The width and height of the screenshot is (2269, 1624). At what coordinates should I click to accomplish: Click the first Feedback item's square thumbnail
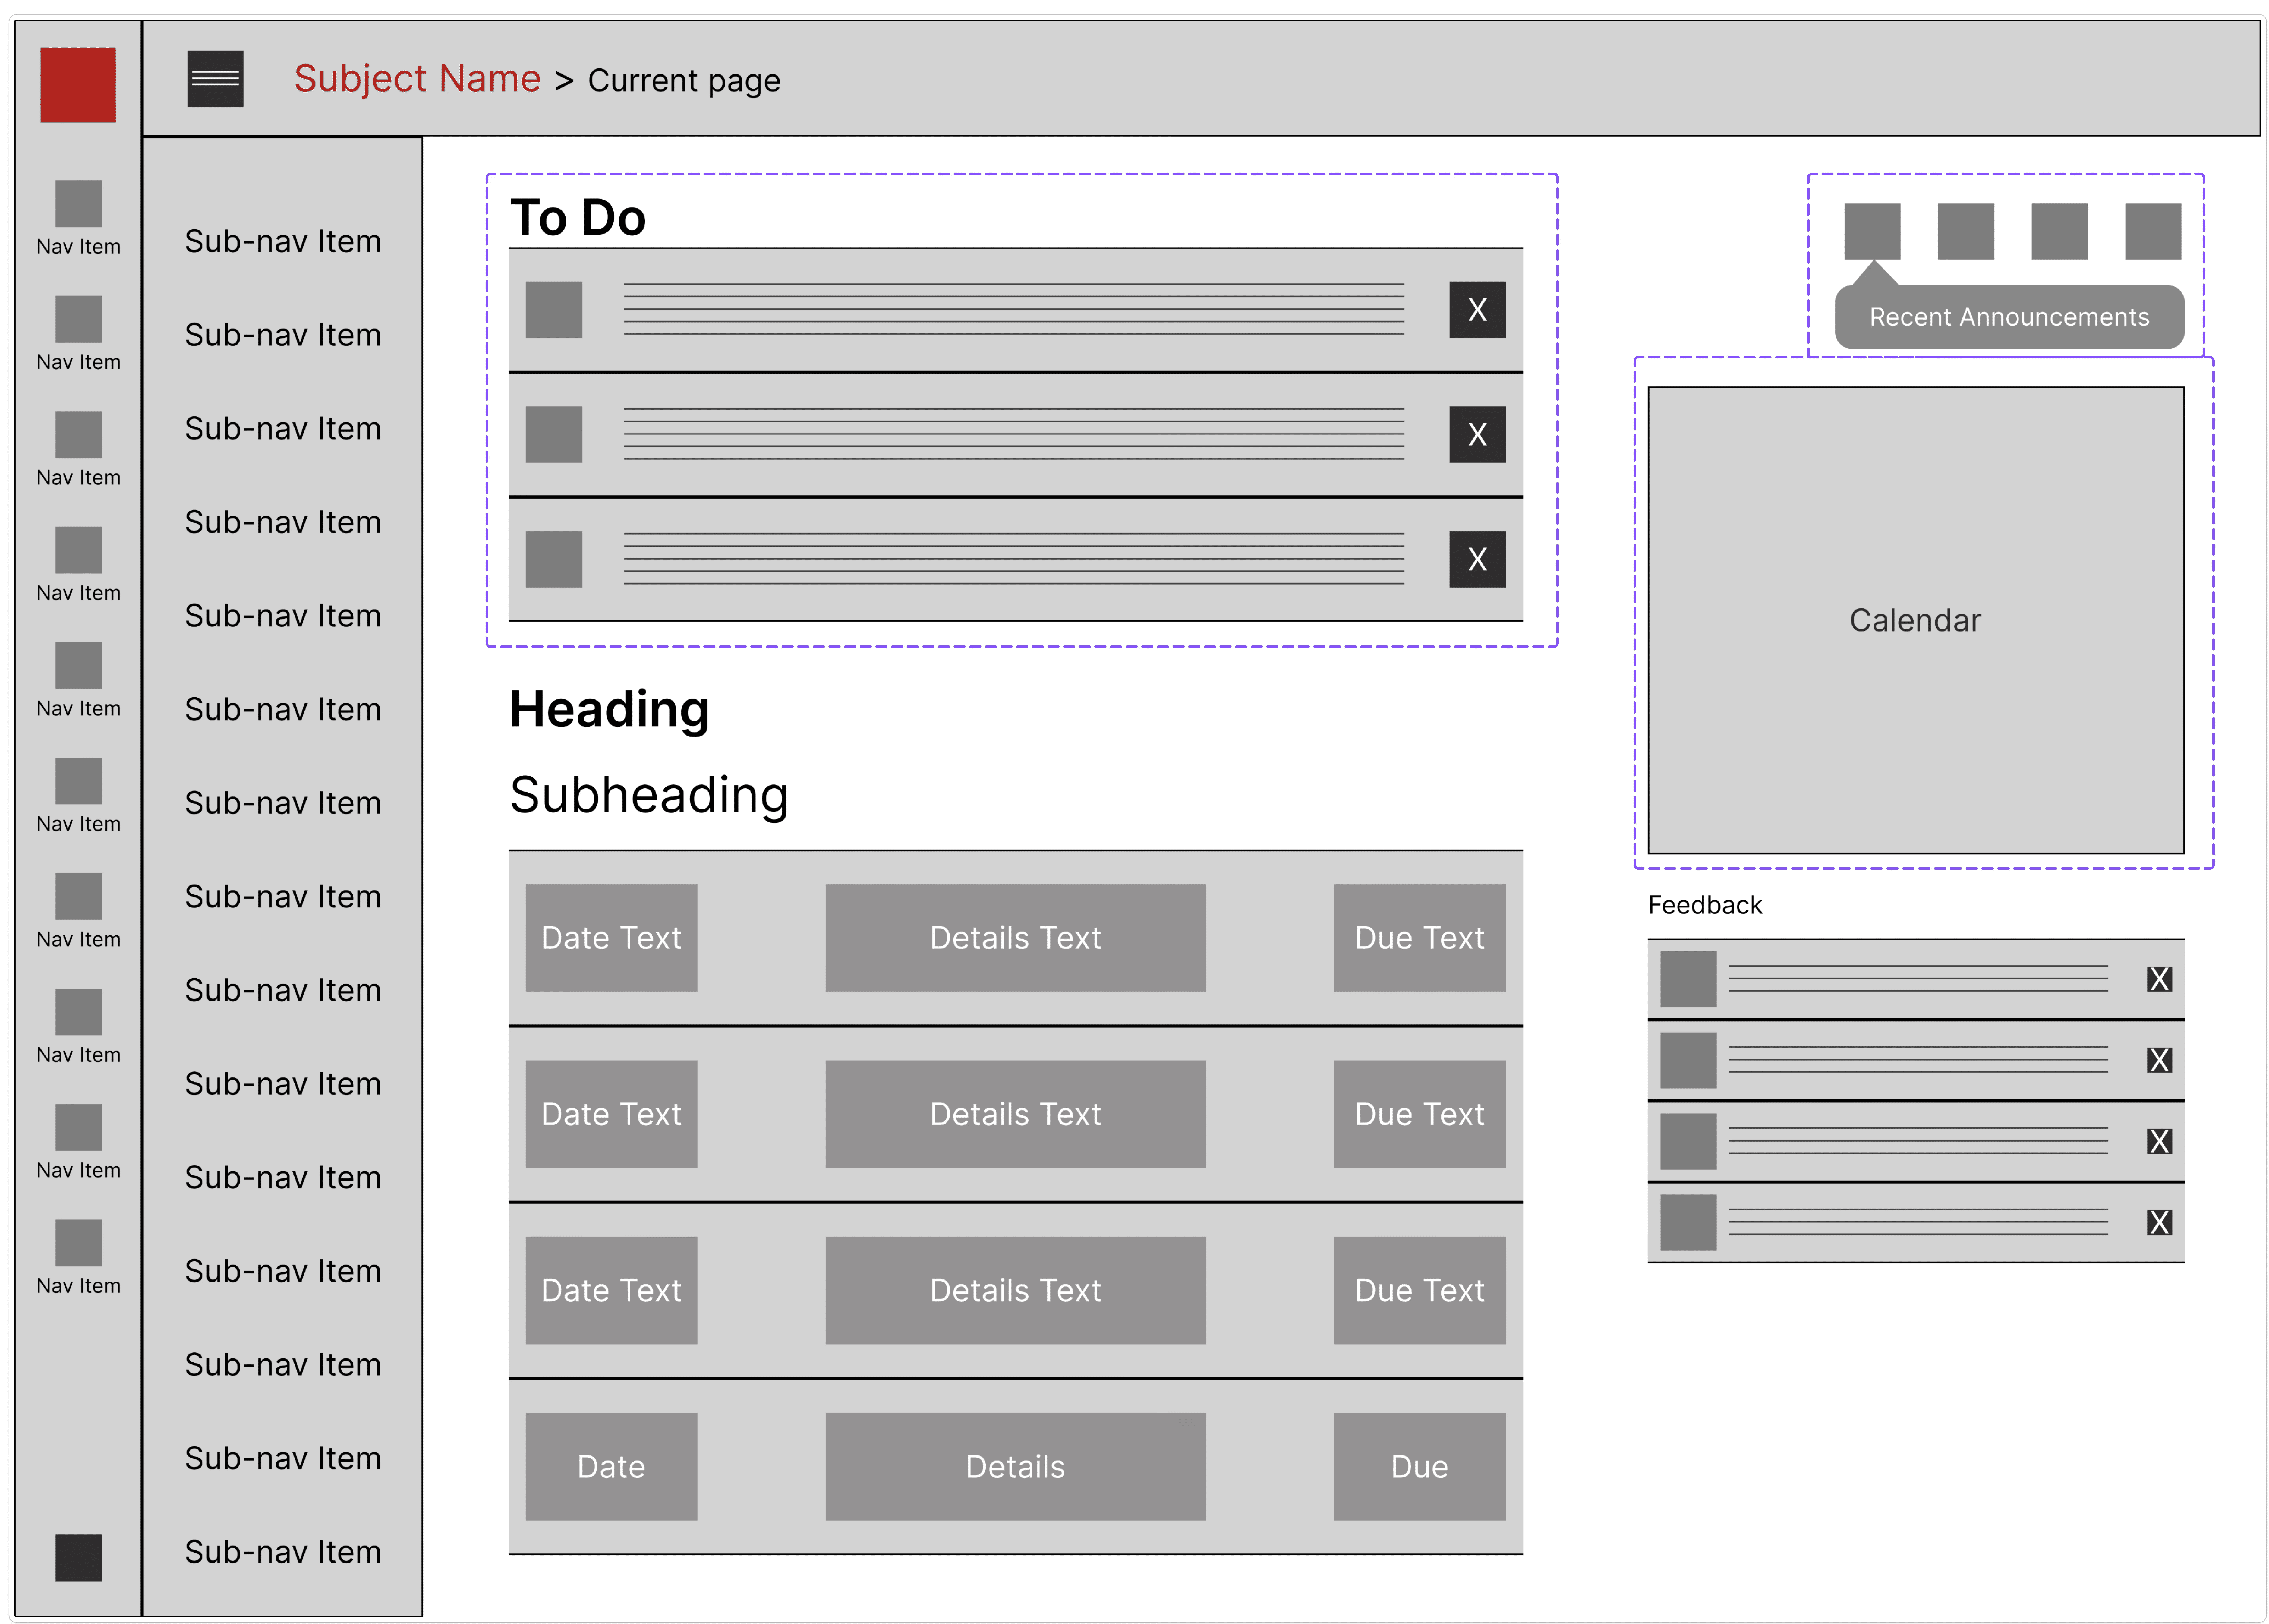click(1688, 979)
